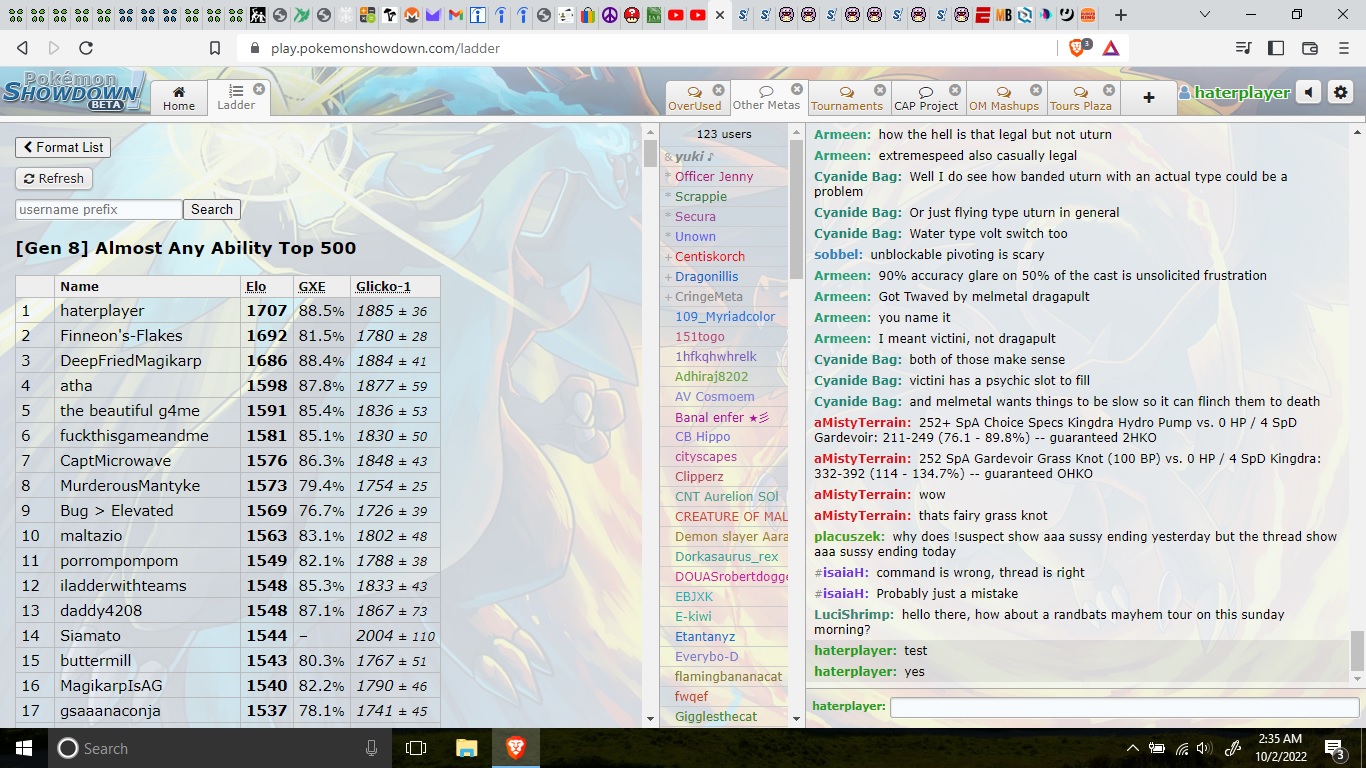Close the Tours Plaza room tab
The image size is (1366, 768).
click(x=1109, y=90)
